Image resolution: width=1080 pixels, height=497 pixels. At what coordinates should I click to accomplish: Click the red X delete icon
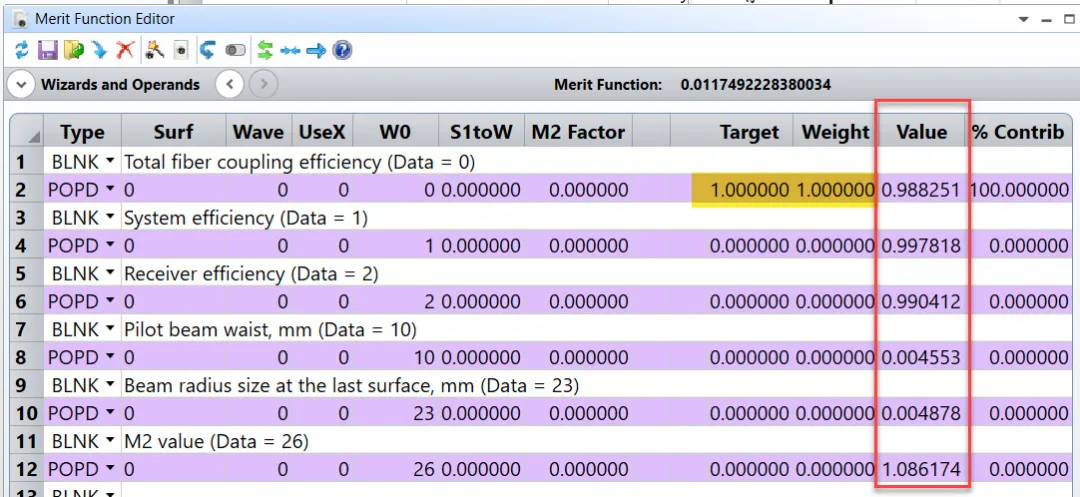pos(125,49)
